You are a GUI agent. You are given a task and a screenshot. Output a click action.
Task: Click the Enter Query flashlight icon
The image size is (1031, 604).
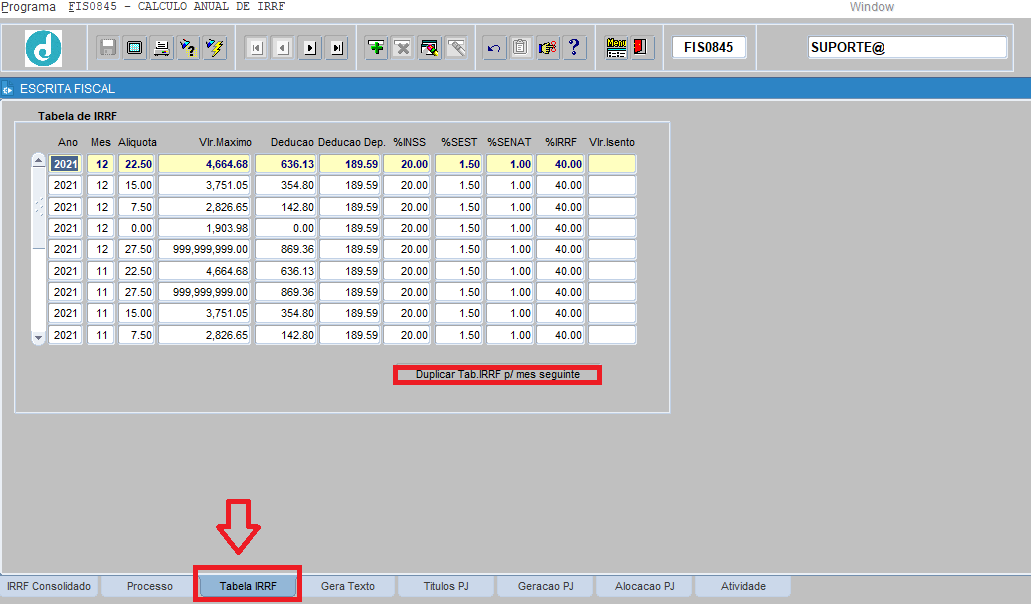pyautogui.click(x=188, y=48)
